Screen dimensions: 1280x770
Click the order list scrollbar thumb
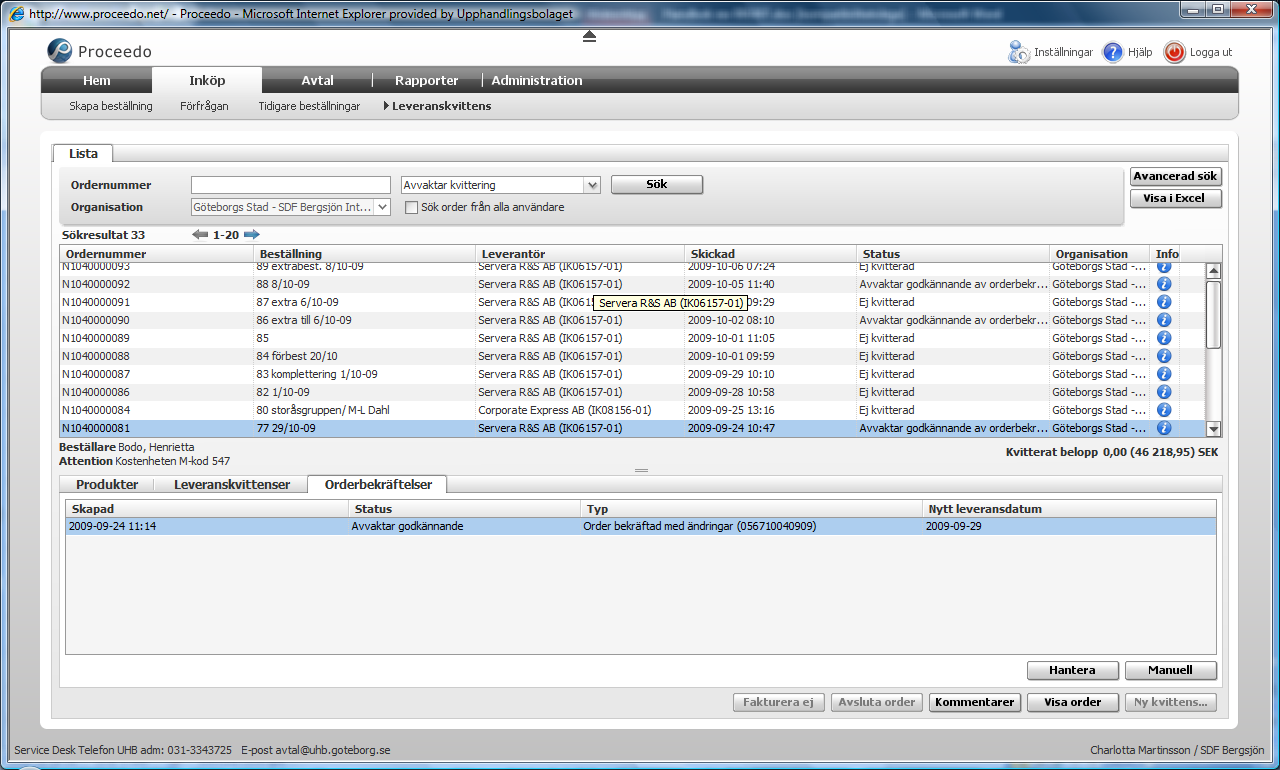pos(1214,315)
